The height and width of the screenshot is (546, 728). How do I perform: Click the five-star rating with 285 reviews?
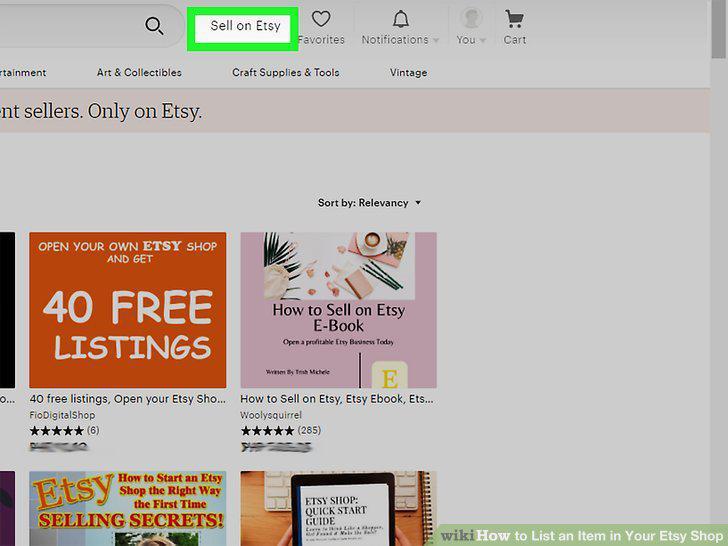coord(280,430)
